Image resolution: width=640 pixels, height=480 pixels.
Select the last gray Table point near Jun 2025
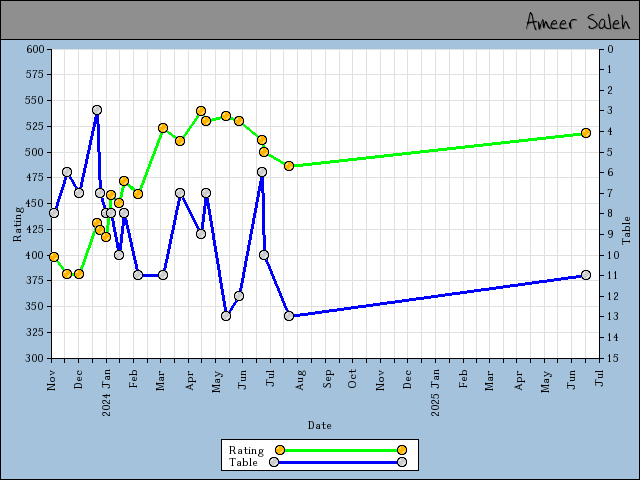pyautogui.click(x=586, y=275)
